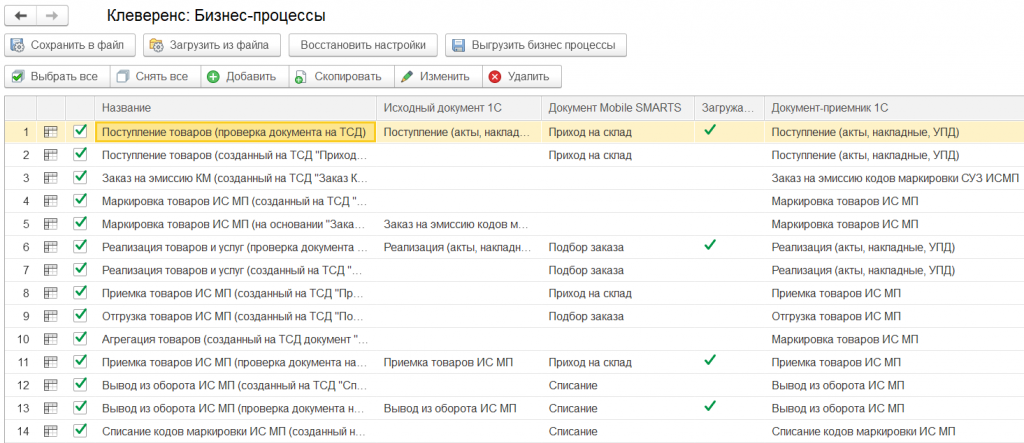Viewport: 1024px width, 443px height.
Task: Click Удалить in toolbar
Action: point(521,76)
